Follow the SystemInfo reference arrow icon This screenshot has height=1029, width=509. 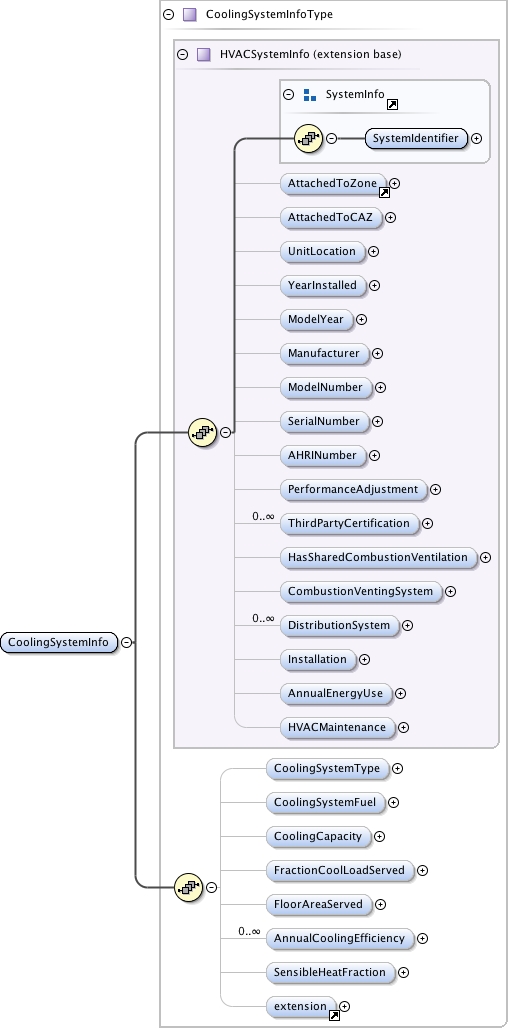[392, 104]
